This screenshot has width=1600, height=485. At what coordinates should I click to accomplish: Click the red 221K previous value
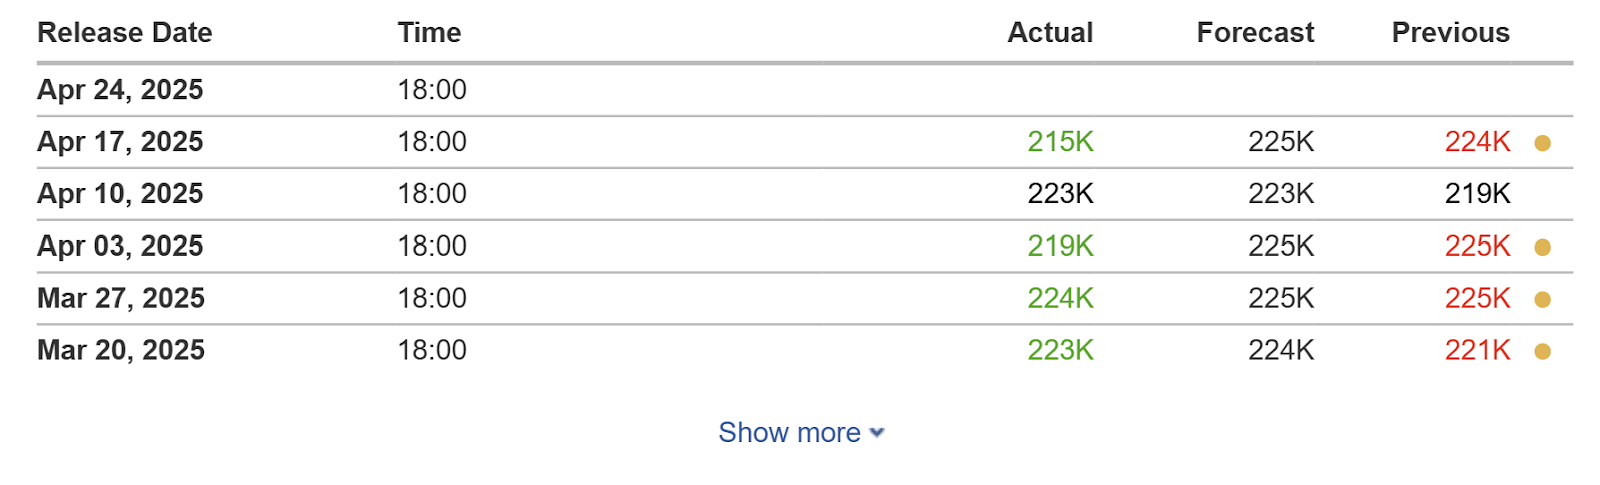(x=1477, y=350)
